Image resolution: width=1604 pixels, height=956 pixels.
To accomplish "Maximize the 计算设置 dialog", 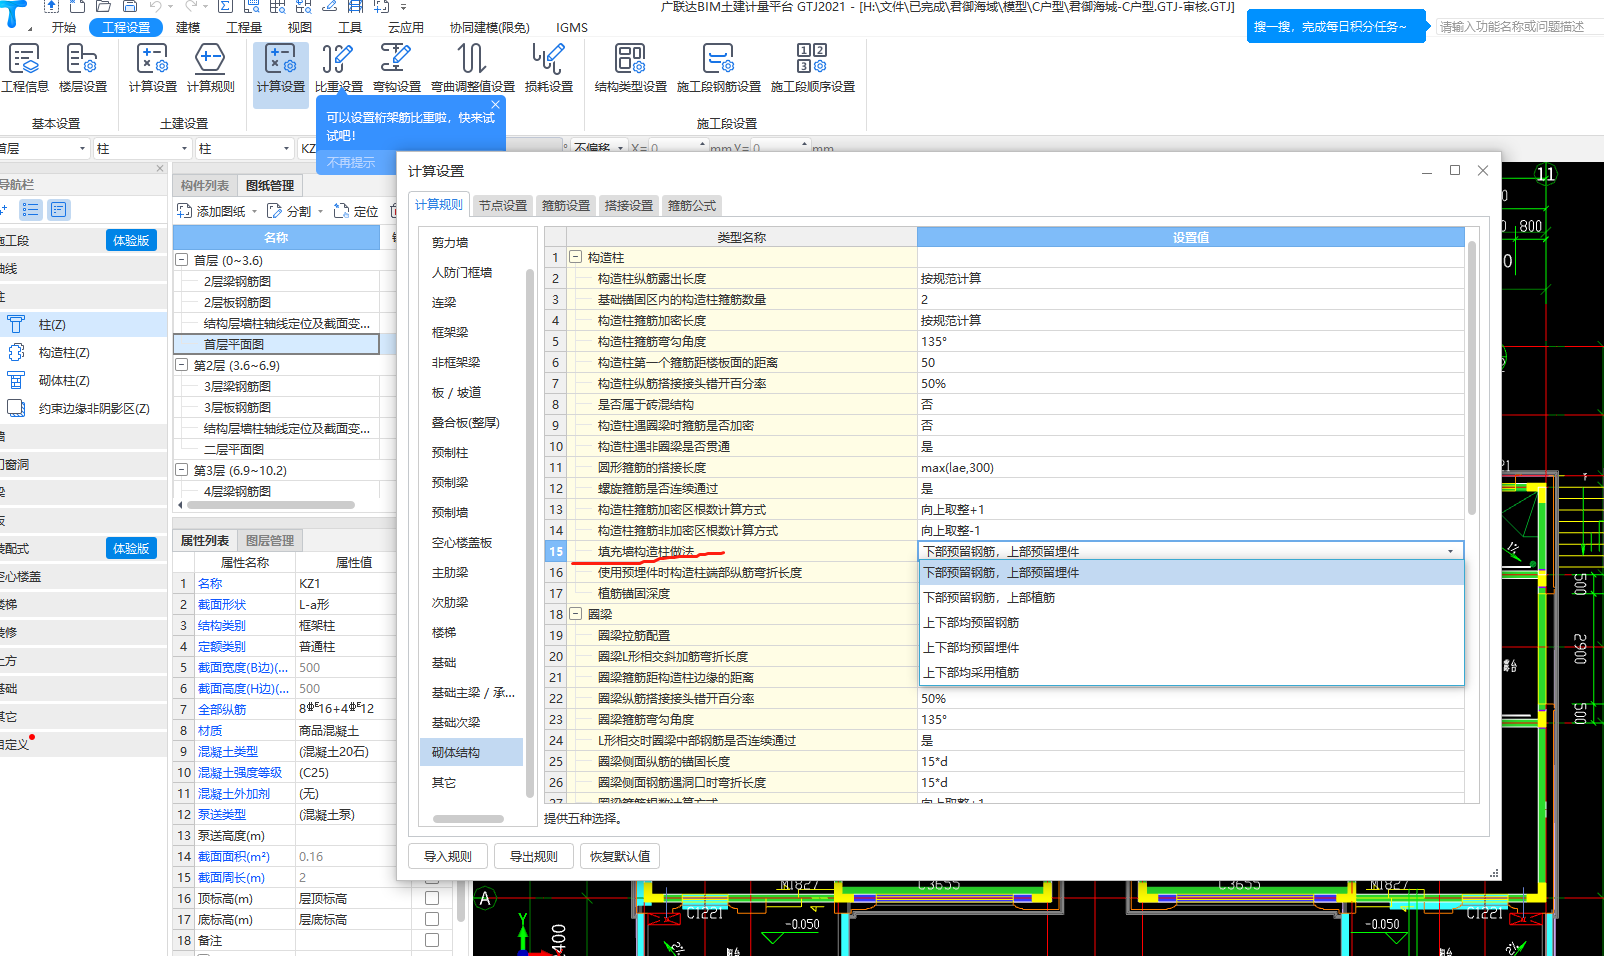I will click(1455, 171).
